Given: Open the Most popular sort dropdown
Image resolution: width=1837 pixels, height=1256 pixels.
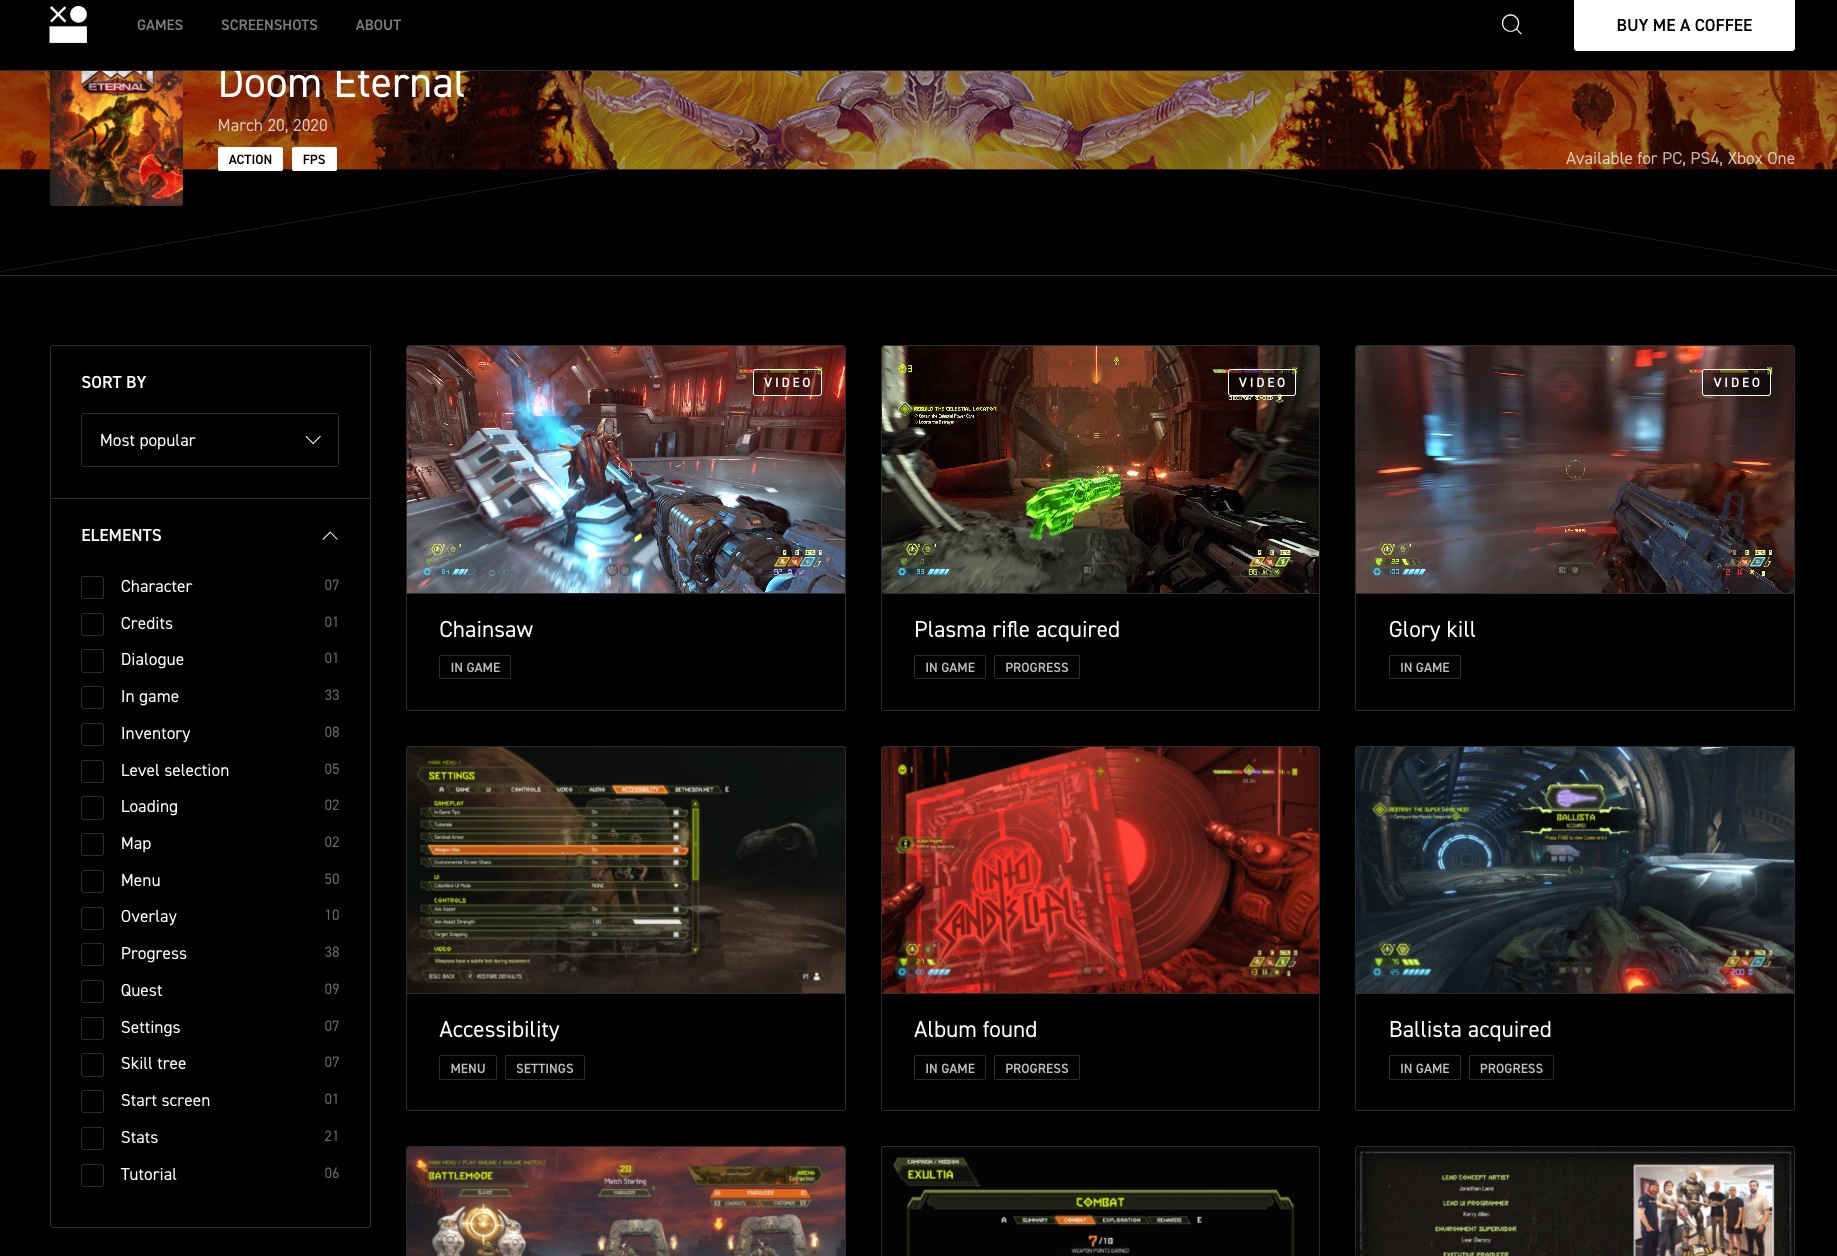Looking at the screenshot, I should point(210,440).
